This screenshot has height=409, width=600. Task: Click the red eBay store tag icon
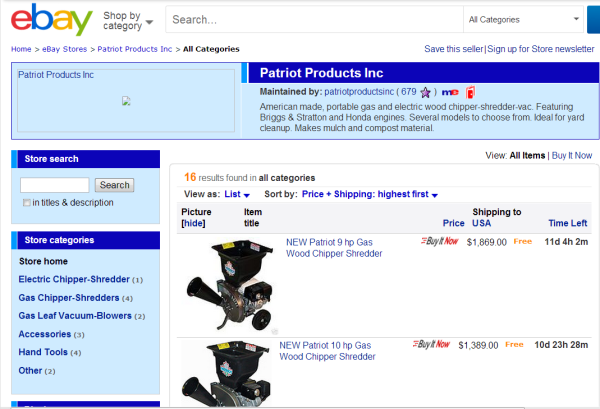(x=470, y=92)
